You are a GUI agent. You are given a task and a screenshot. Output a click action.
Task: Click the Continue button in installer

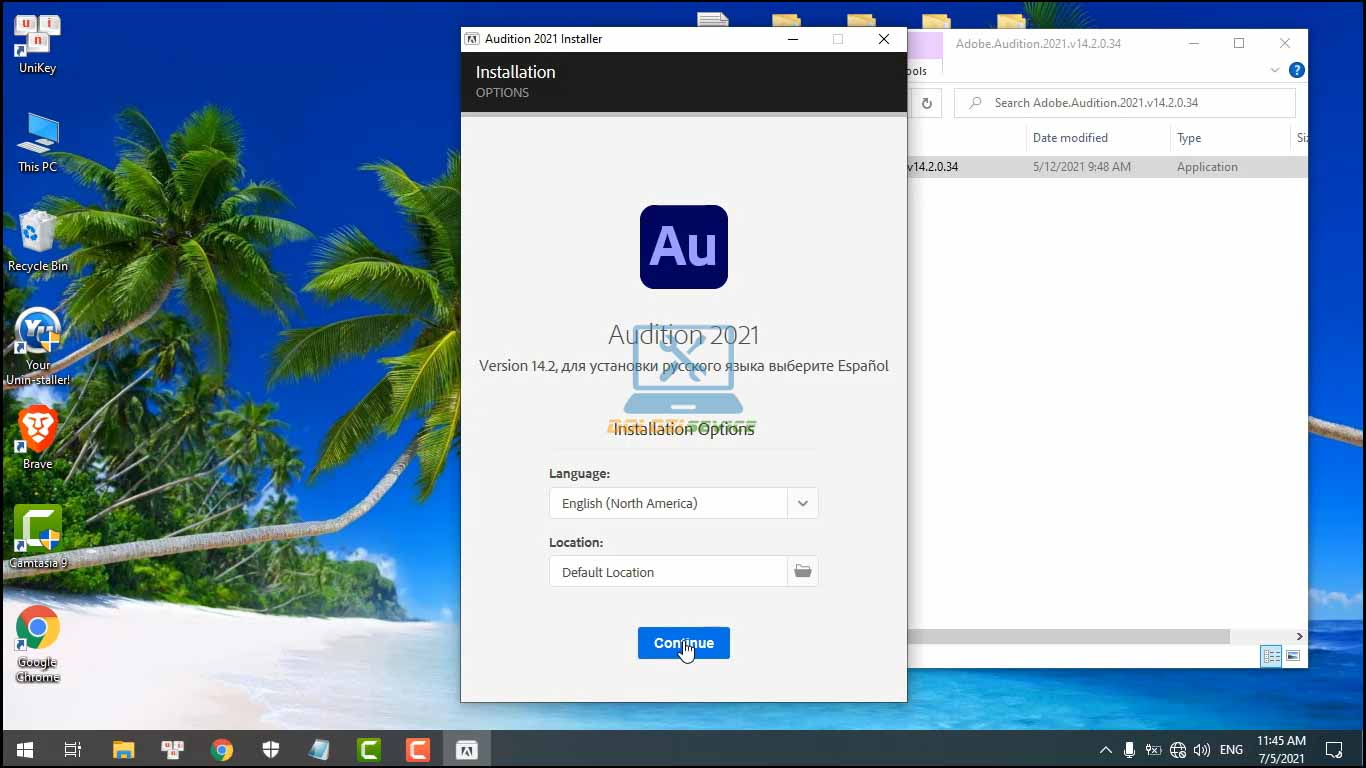click(683, 643)
